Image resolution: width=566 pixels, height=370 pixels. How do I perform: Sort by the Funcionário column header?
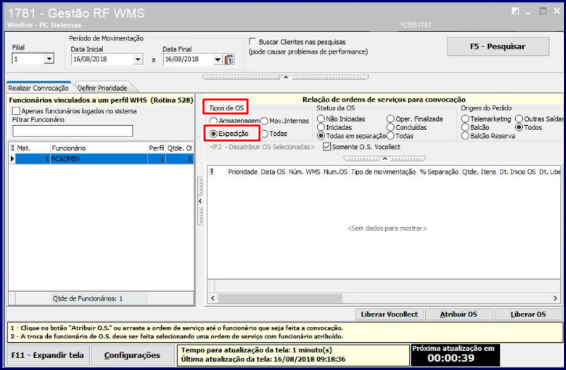(x=99, y=148)
